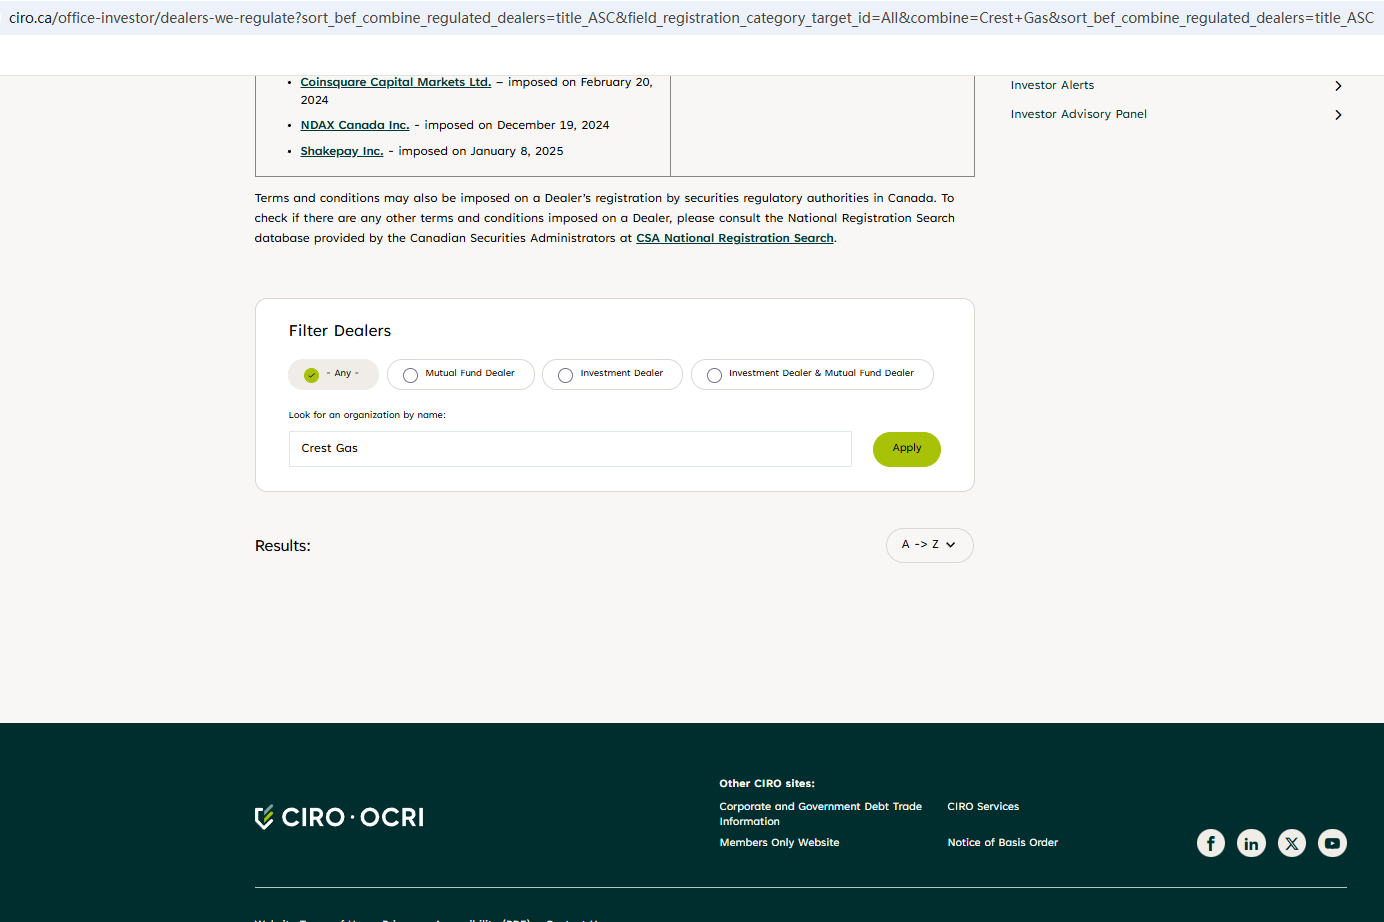Screen dimensions: 1384x922
Task: Open the NDAX Canada Inc. link
Action: point(355,126)
